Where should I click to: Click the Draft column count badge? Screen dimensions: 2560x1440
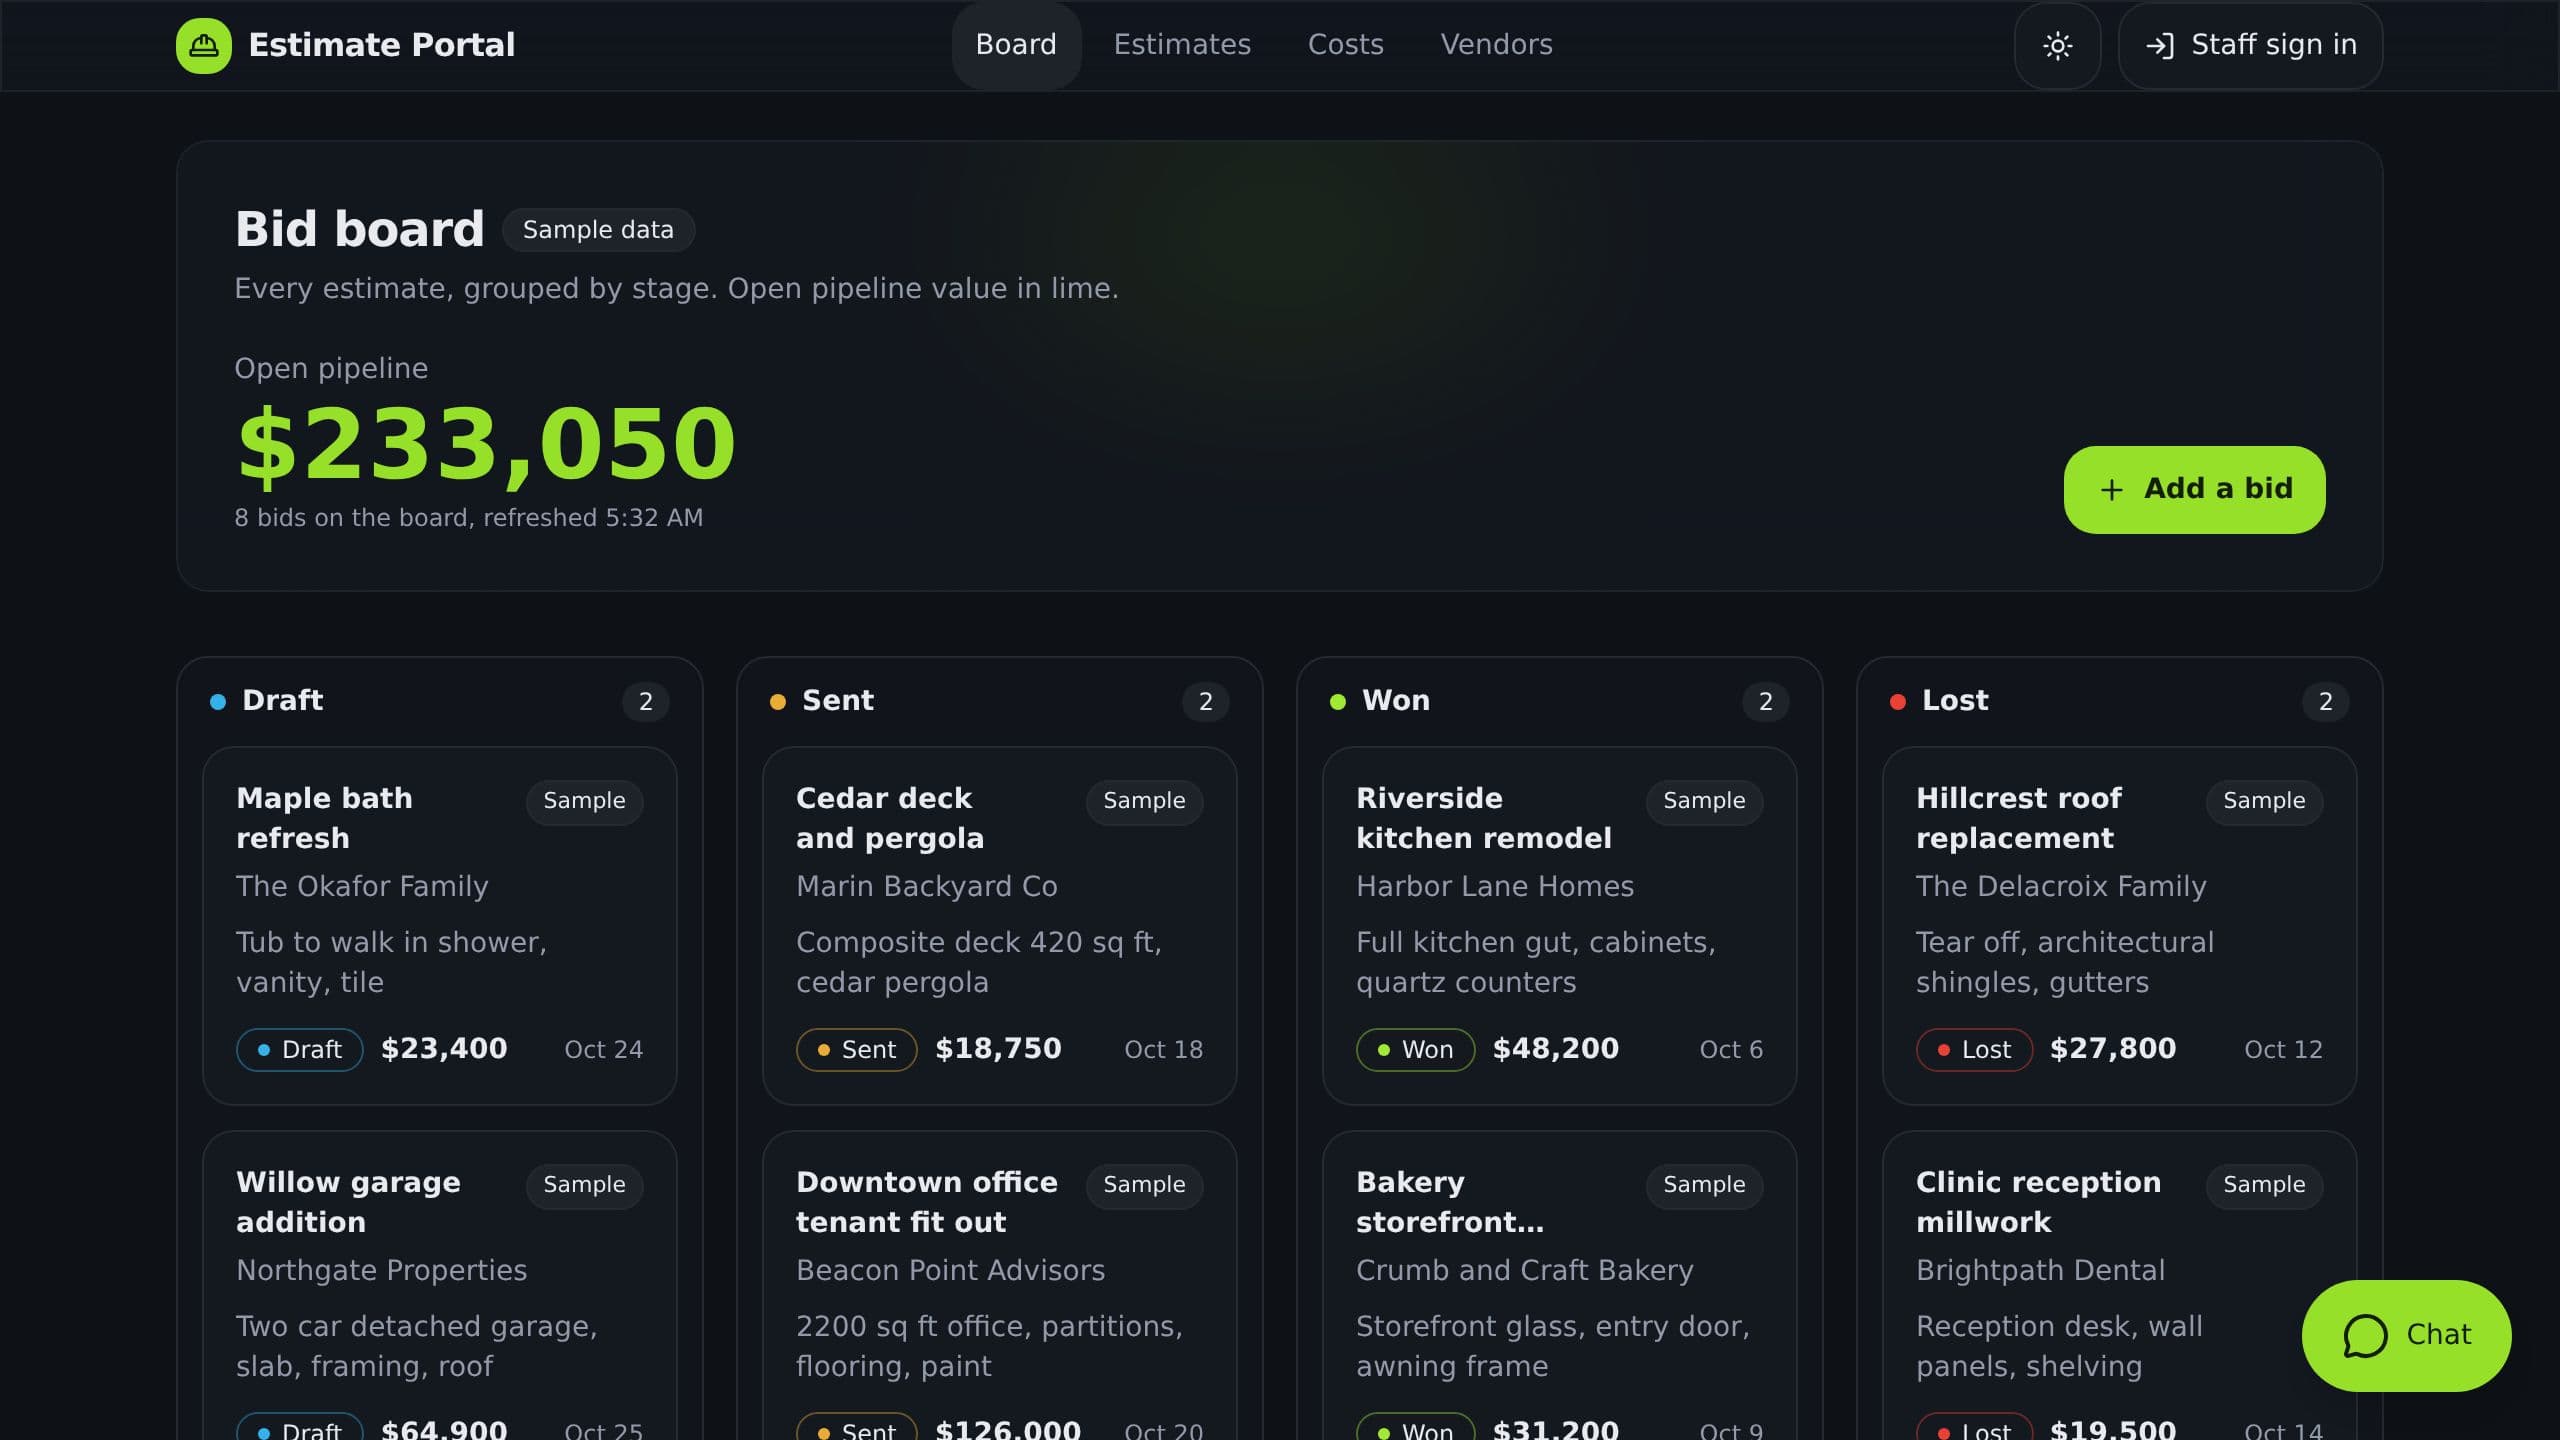(646, 702)
